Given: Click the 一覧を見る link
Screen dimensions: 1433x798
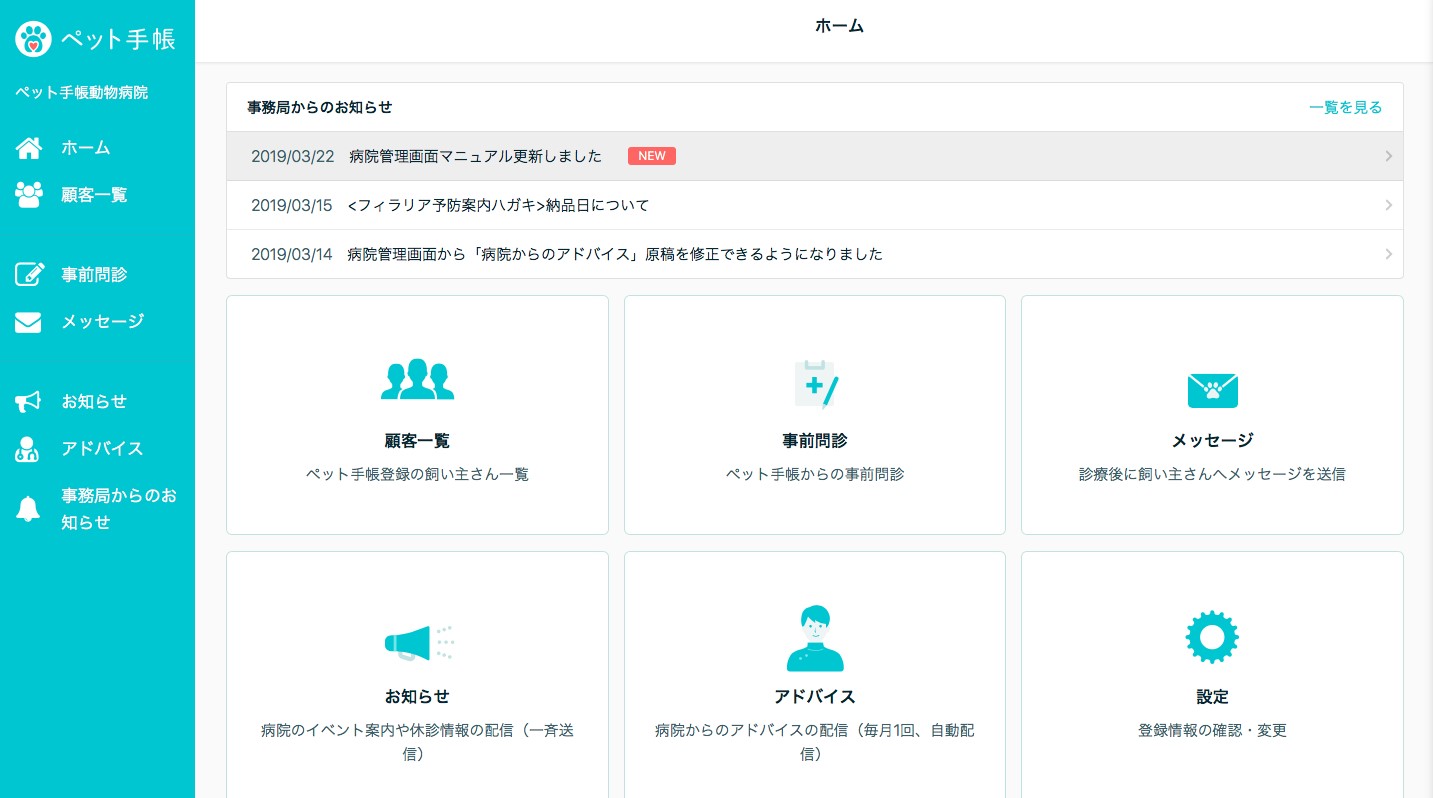Looking at the screenshot, I should pyautogui.click(x=1346, y=107).
